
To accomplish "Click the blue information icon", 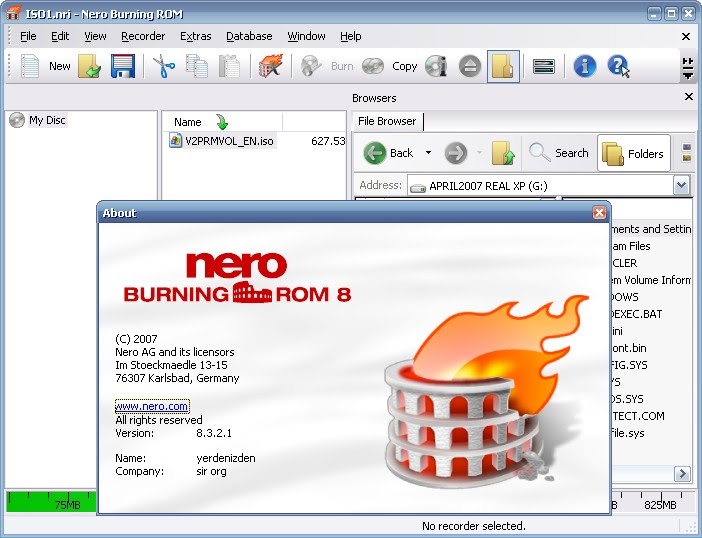I will 585,66.
